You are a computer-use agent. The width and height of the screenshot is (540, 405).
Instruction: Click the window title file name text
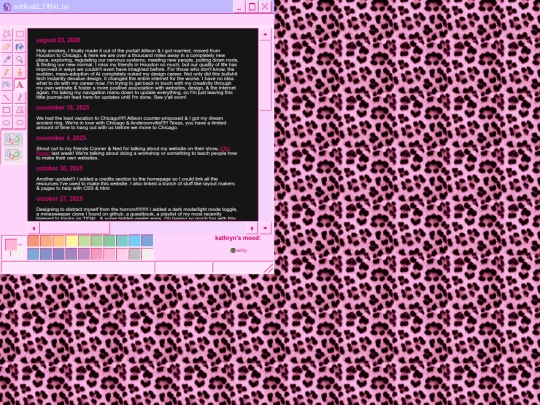(x=41, y=7)
